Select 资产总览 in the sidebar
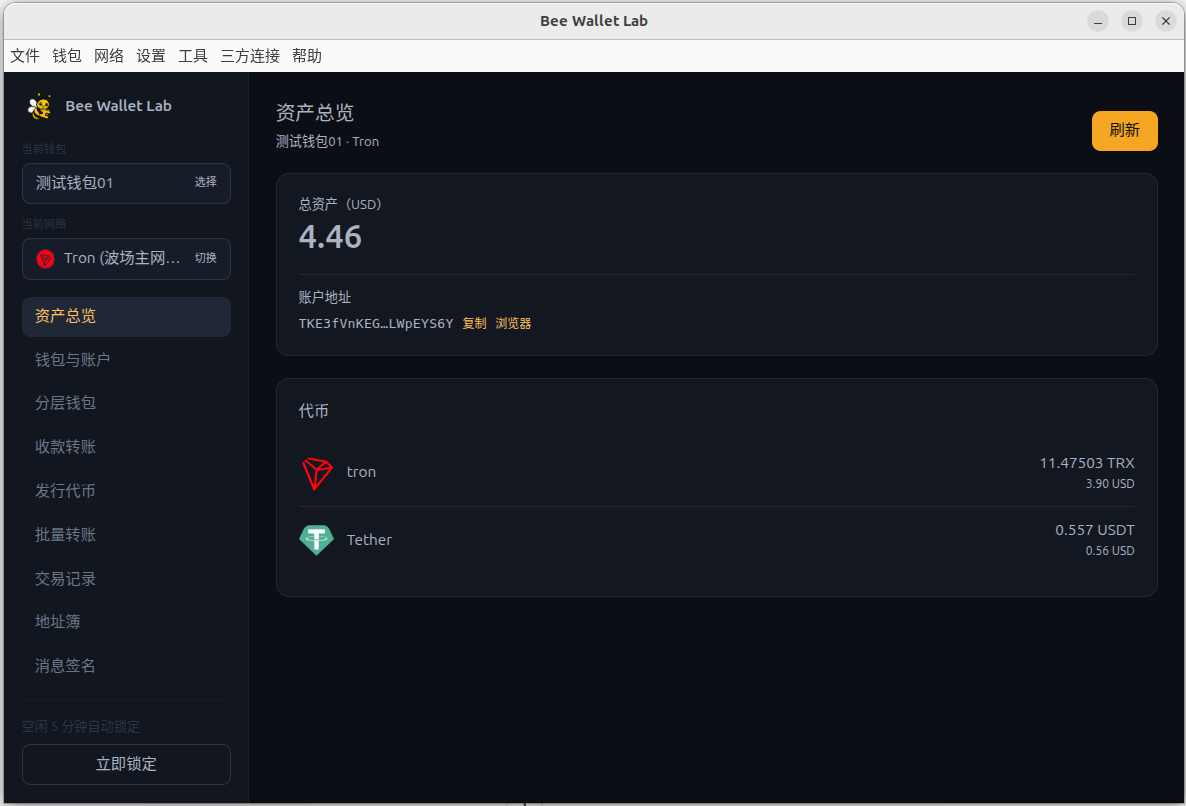Viewport: 1186px width, 806px height. (126, 317)
